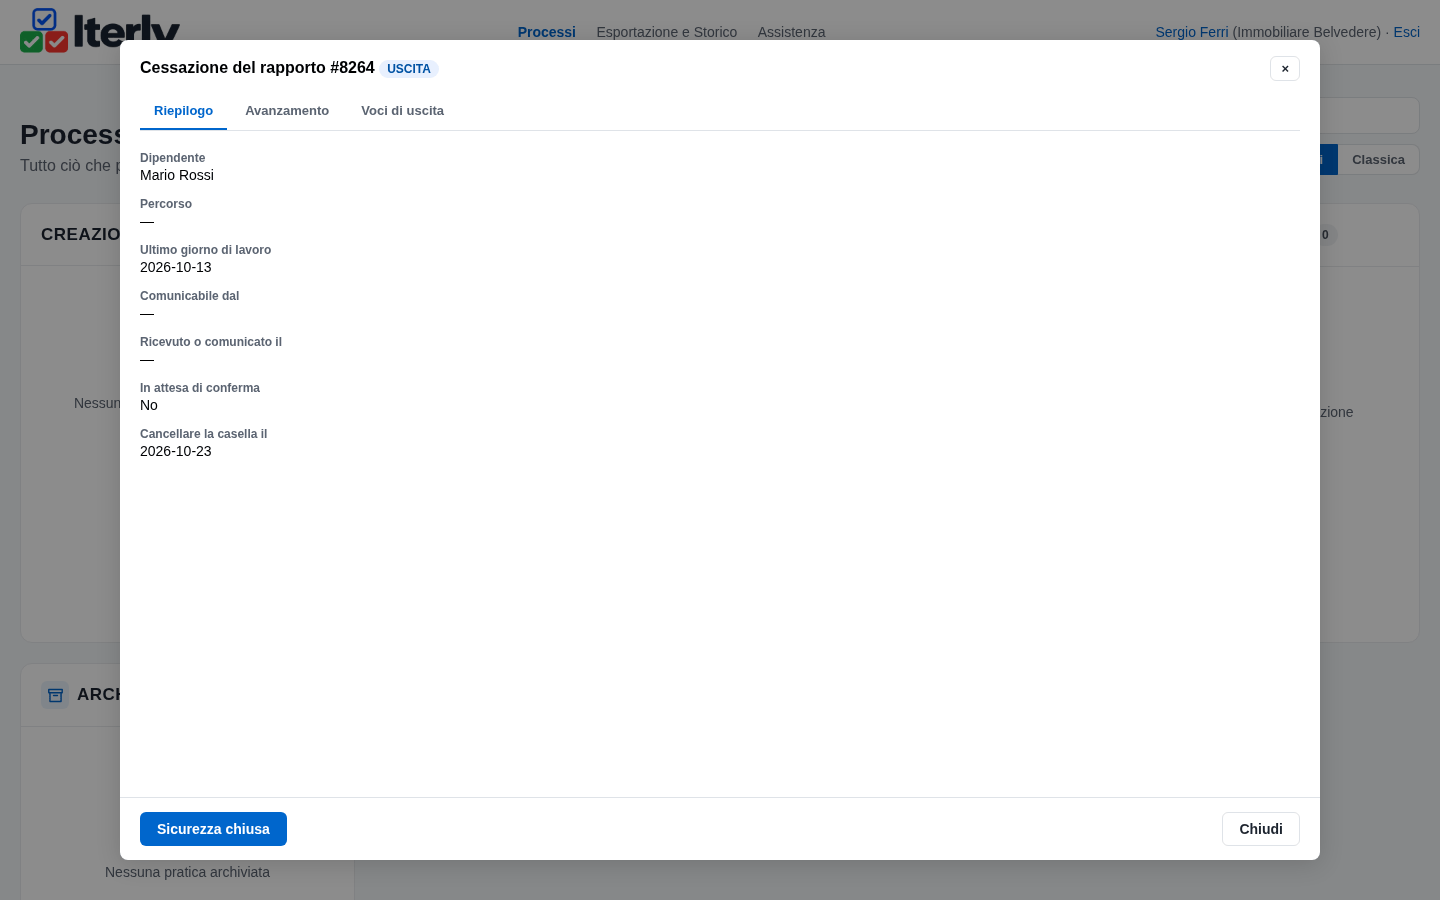Select the employee name Mario Rossi

[177, 175]
